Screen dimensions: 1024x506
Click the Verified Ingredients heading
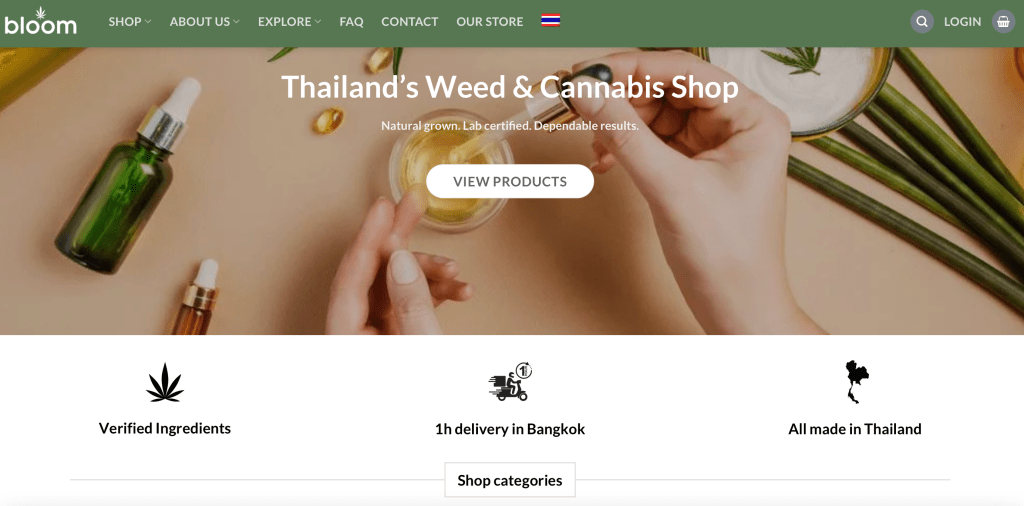pyautogui.click(x=165, y=428)
